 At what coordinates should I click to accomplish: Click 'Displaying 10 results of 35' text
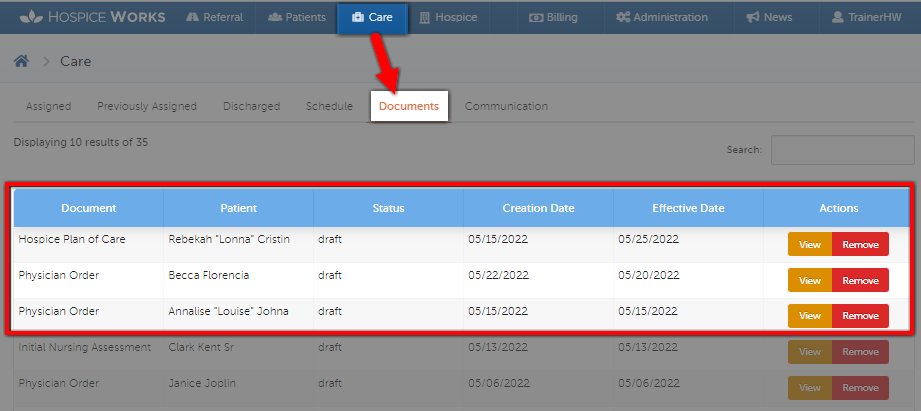point(80,142)
